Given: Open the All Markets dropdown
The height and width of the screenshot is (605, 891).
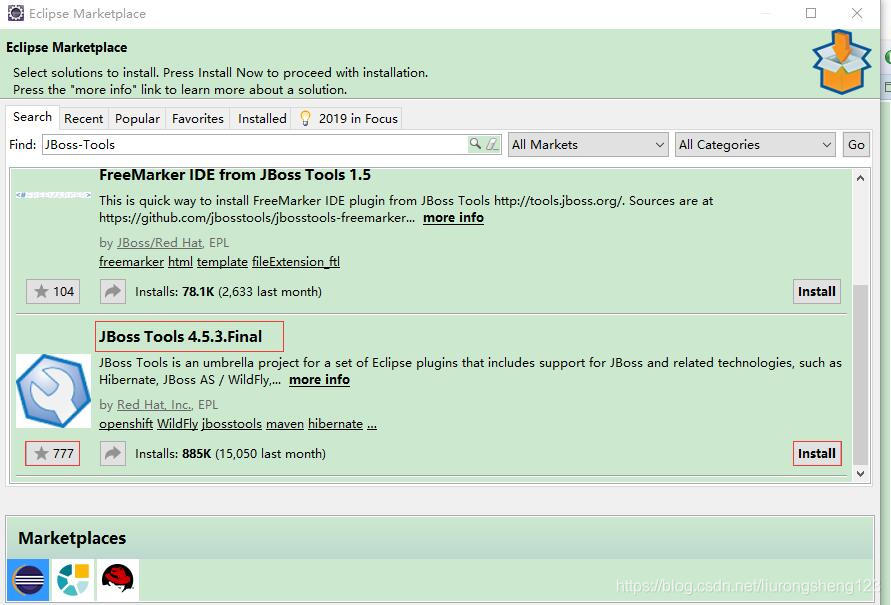Looking at the screenshot, I should pos(588,144).
